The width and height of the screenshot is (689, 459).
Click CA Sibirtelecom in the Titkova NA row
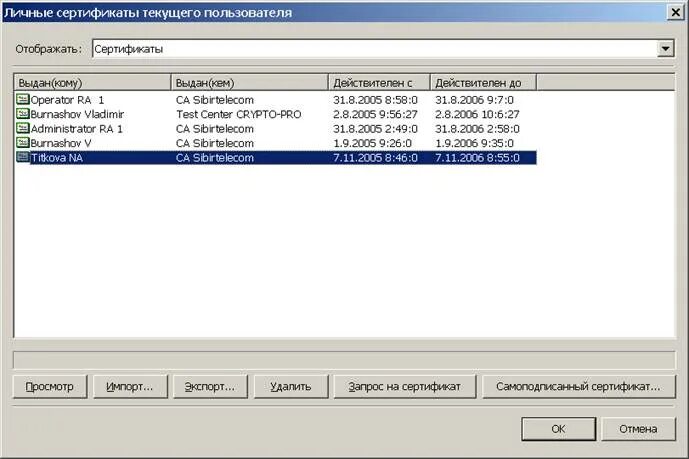pos(215,158)
